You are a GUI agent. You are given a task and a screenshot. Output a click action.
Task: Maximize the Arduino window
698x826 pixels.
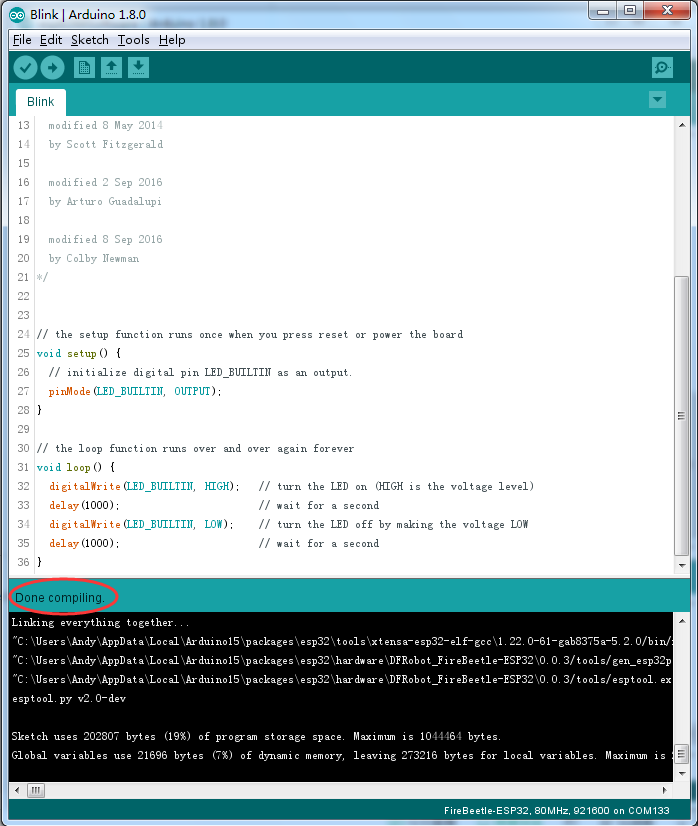coord(630,11)
